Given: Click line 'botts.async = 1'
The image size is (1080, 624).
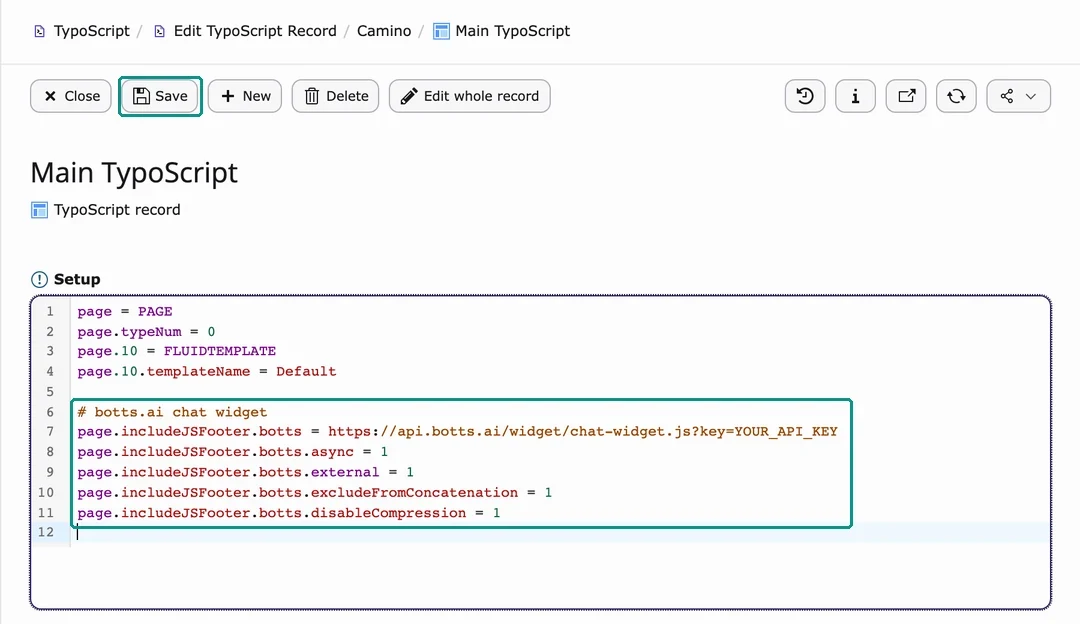Looking at the screenshot, I should point(233,452).
